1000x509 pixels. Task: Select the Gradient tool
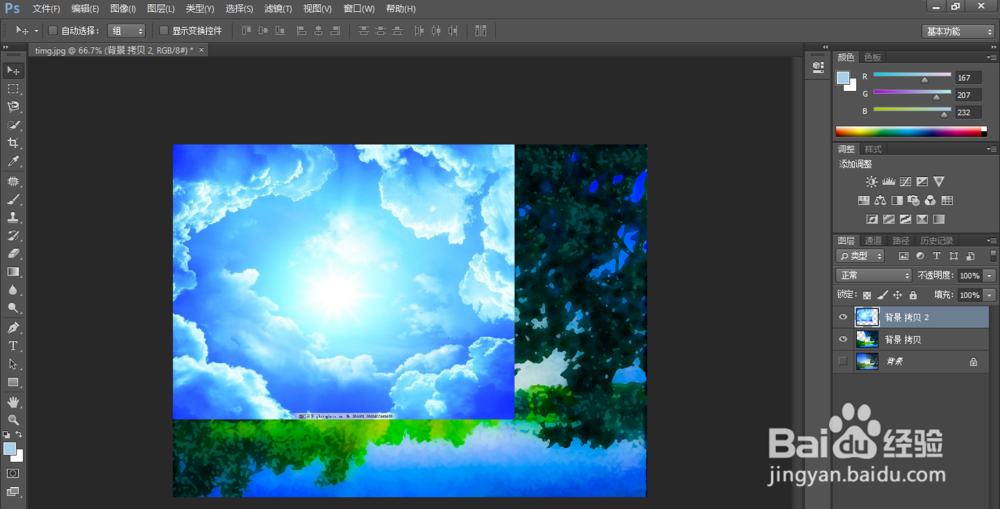[x=13, y=272]
